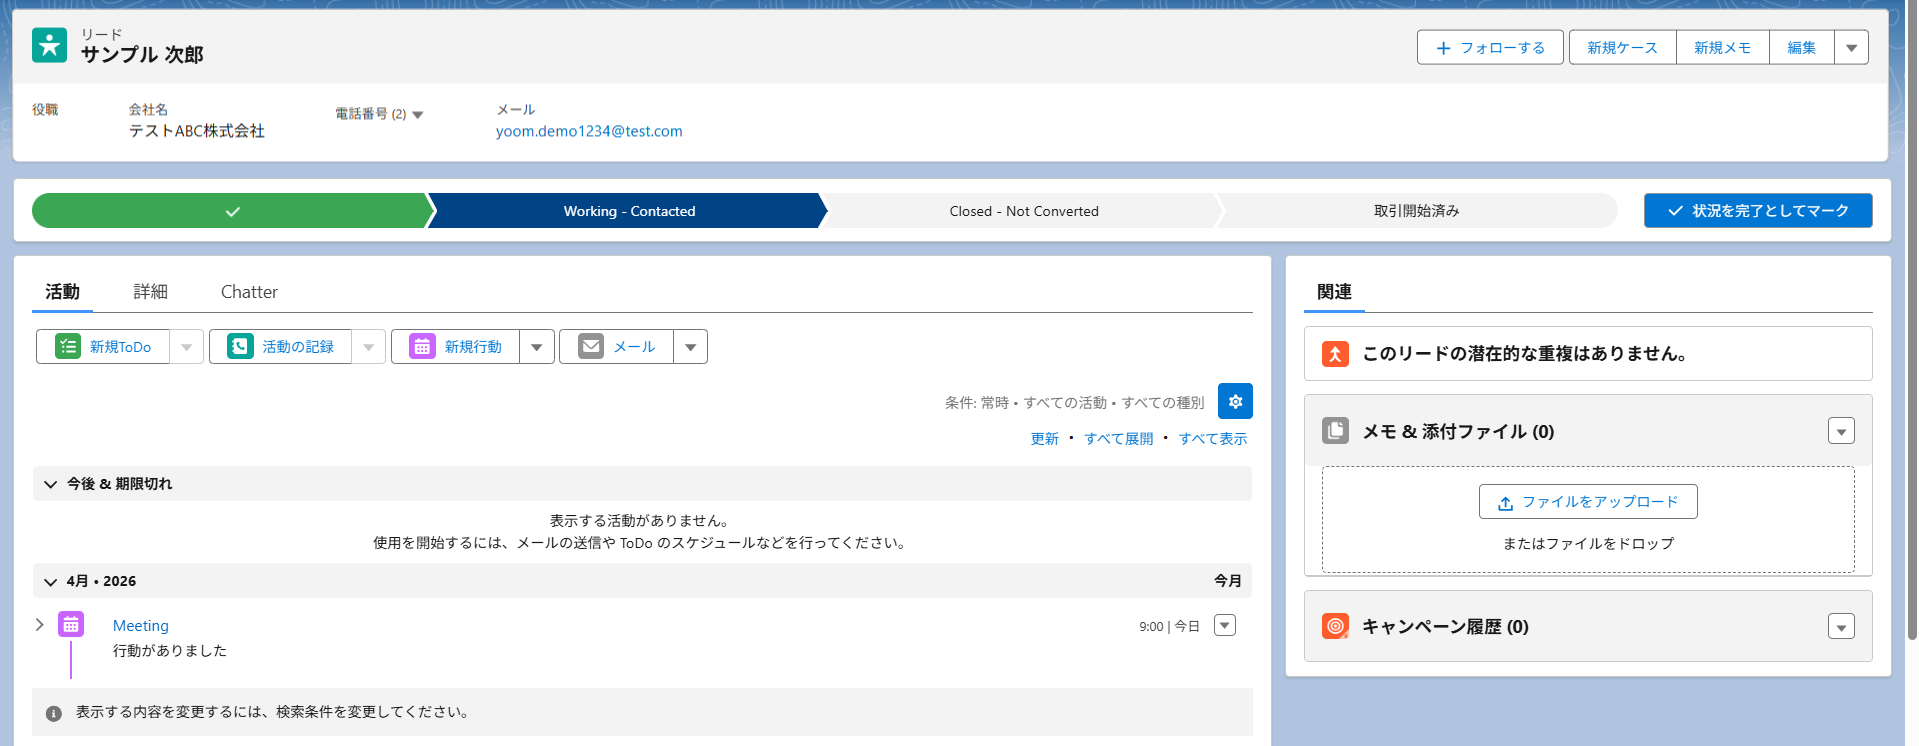Click the Notes & Attachments files icon
The height and width of the screenshot is (746, 1919).
pyautogui.click(x=1335, y=431)
